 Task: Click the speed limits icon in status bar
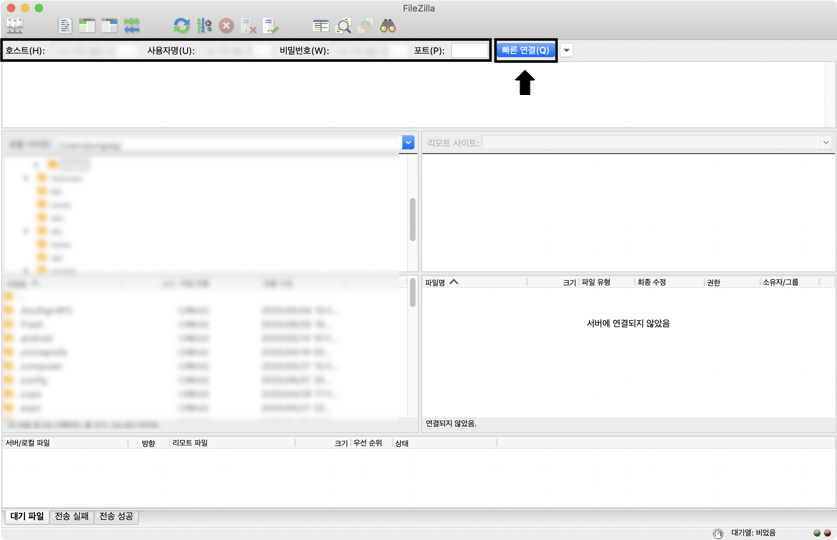(x=718, y=533)
